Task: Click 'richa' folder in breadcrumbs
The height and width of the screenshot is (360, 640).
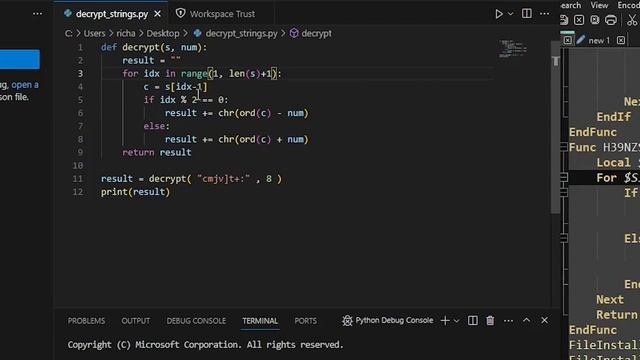Action: click(126, 33)
